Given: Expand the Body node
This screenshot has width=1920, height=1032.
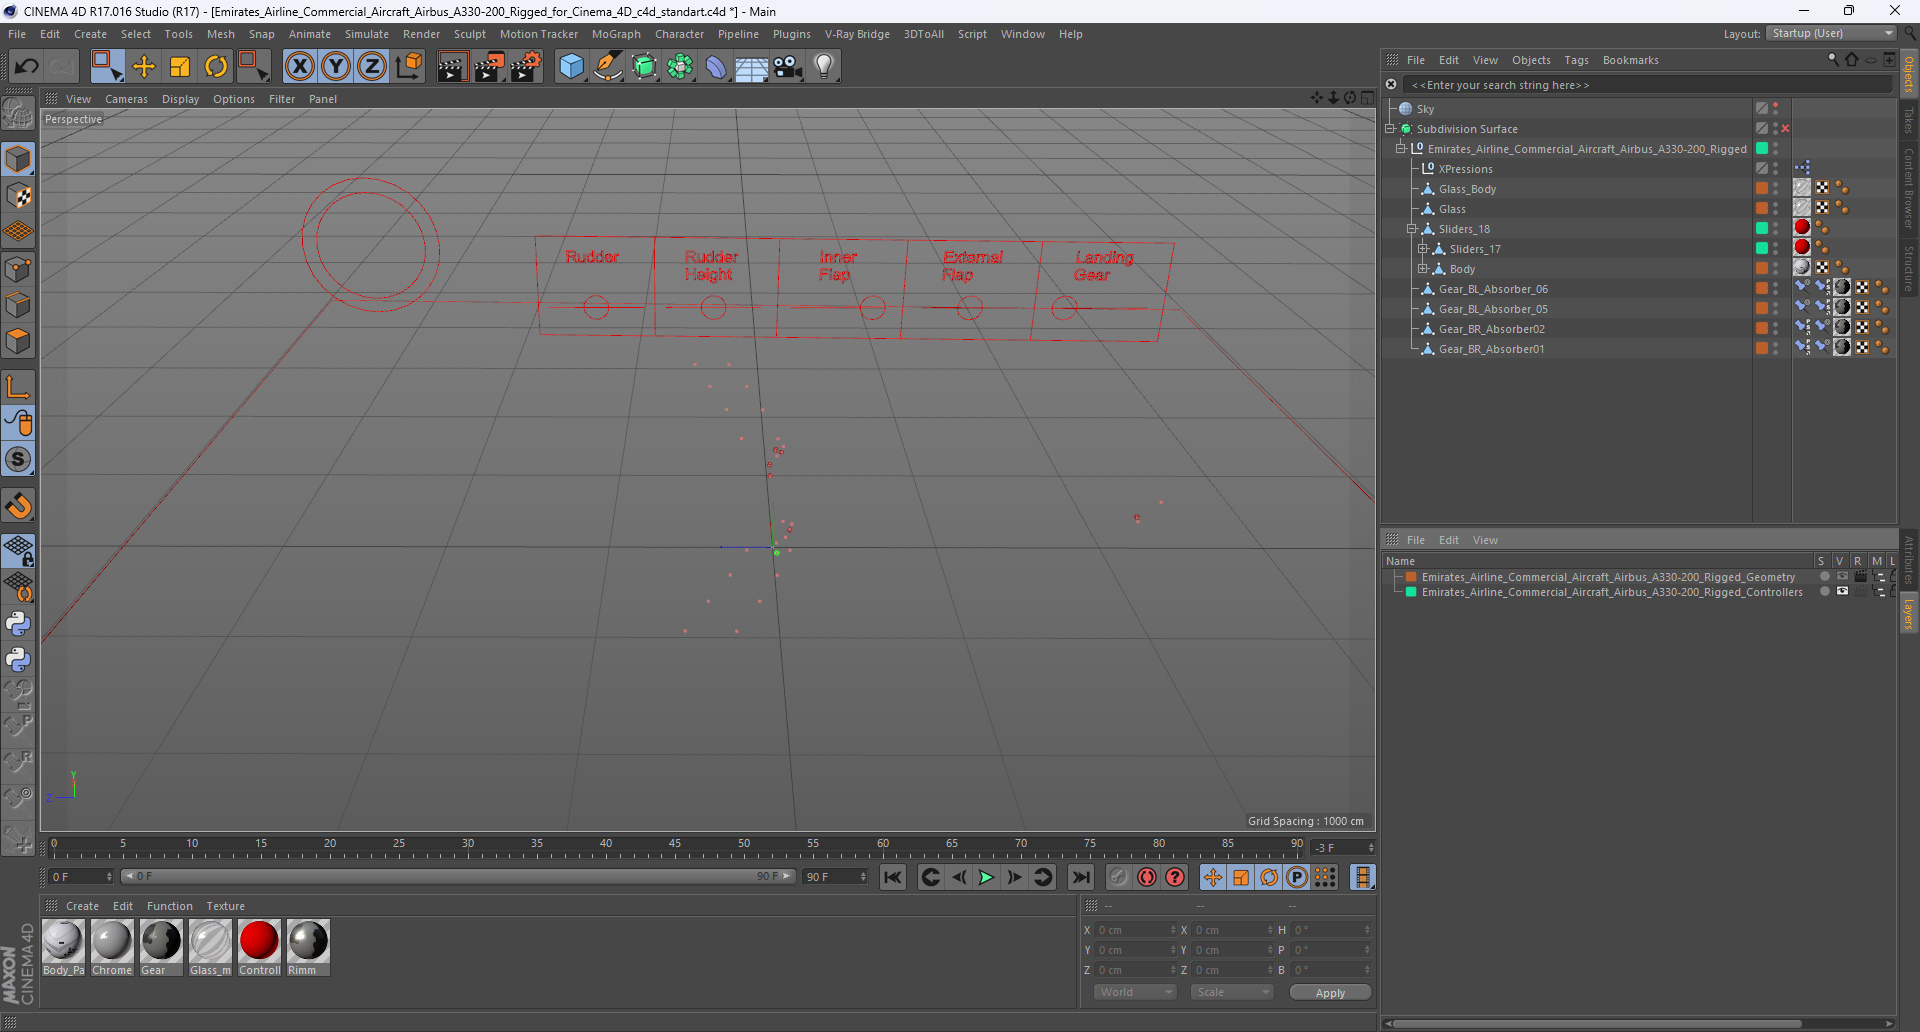Looking at the screenshot, I should click(1423, 269).
